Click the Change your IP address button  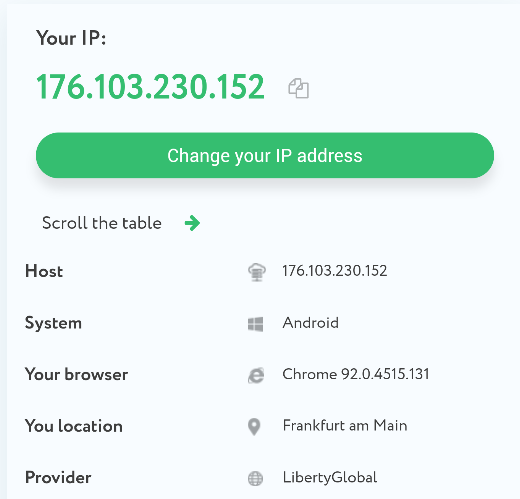[265, 155]
